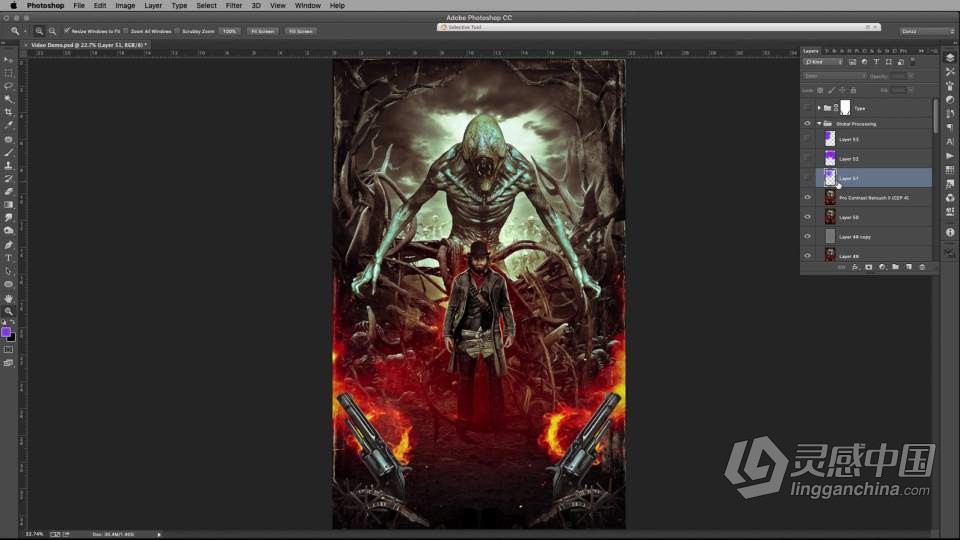Select the Healing Brush tool
Screen dimensions: 960x540
pos(9,139)
